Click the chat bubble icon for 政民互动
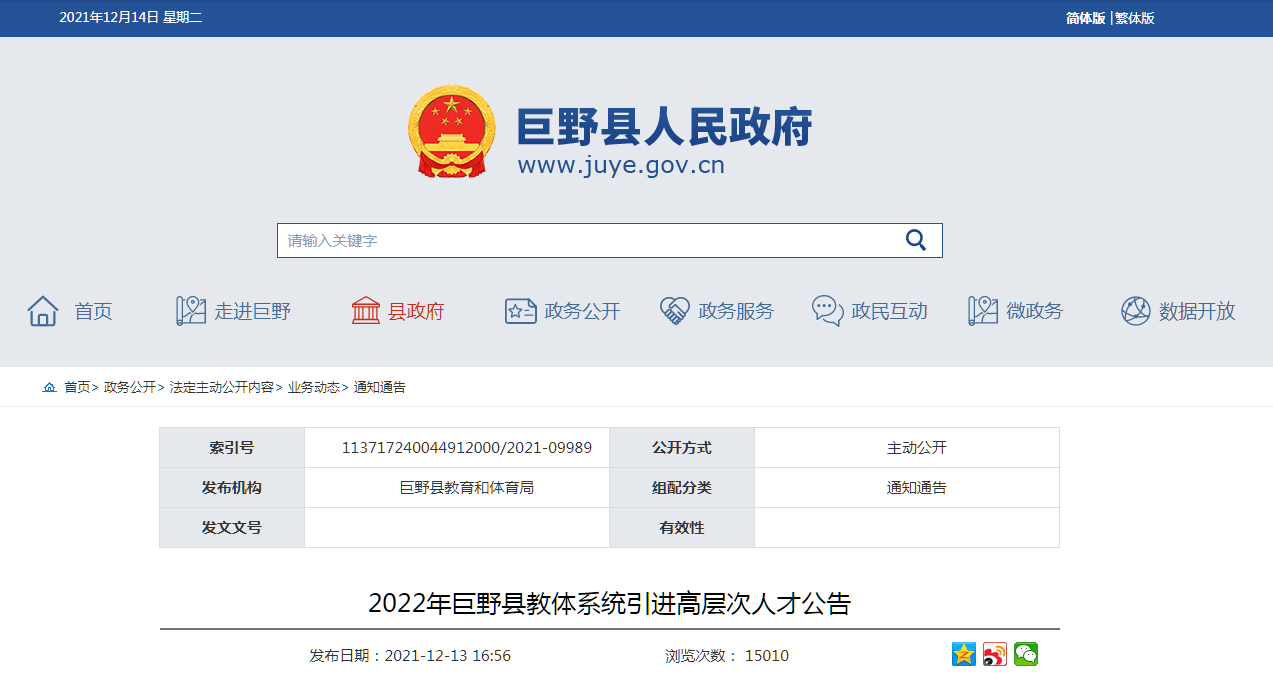 [827, 311]
